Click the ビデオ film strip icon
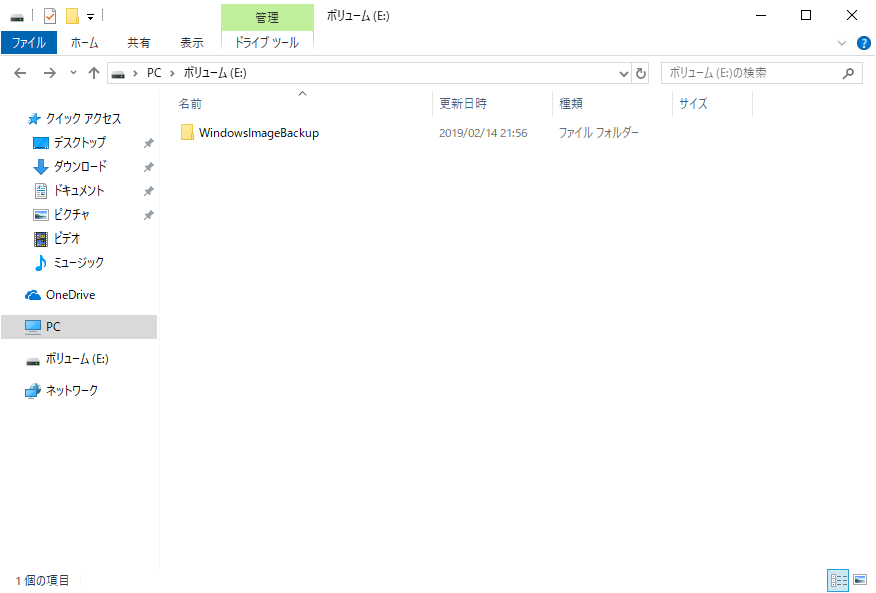The height and width of the screenshot is (593, 876). point(41,239)
